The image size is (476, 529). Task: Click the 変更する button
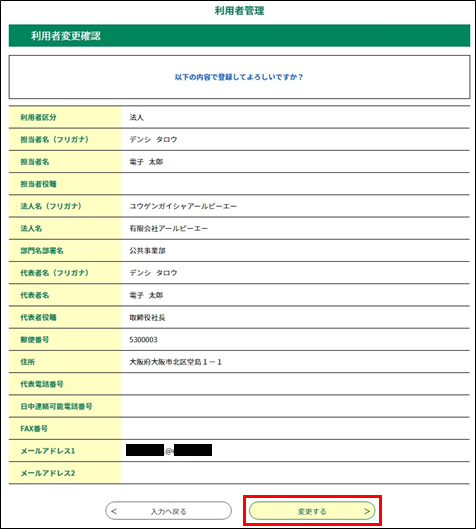click(x=312, y=511)
